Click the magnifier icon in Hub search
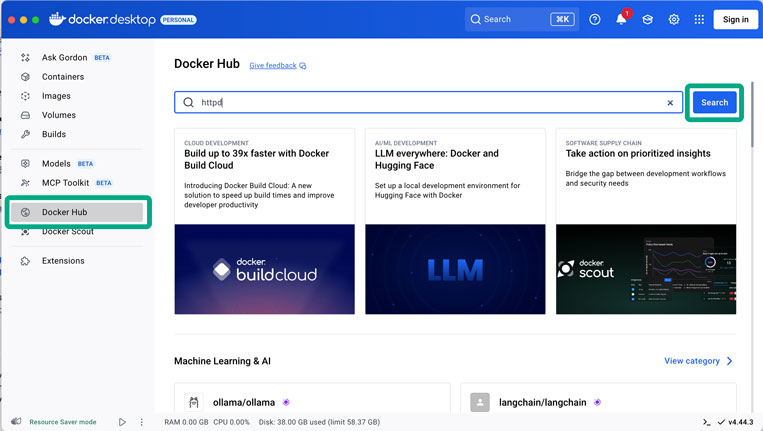Viewport: 763px width, 431px height. [x=188, y=103]
